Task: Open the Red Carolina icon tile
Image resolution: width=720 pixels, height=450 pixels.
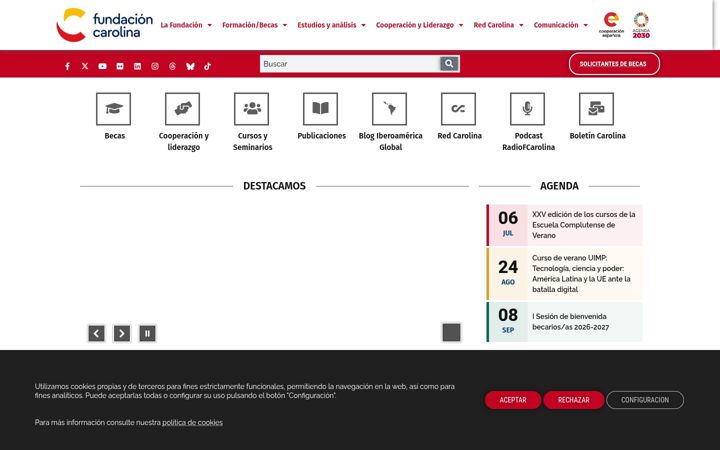Action: pos(458,109)
